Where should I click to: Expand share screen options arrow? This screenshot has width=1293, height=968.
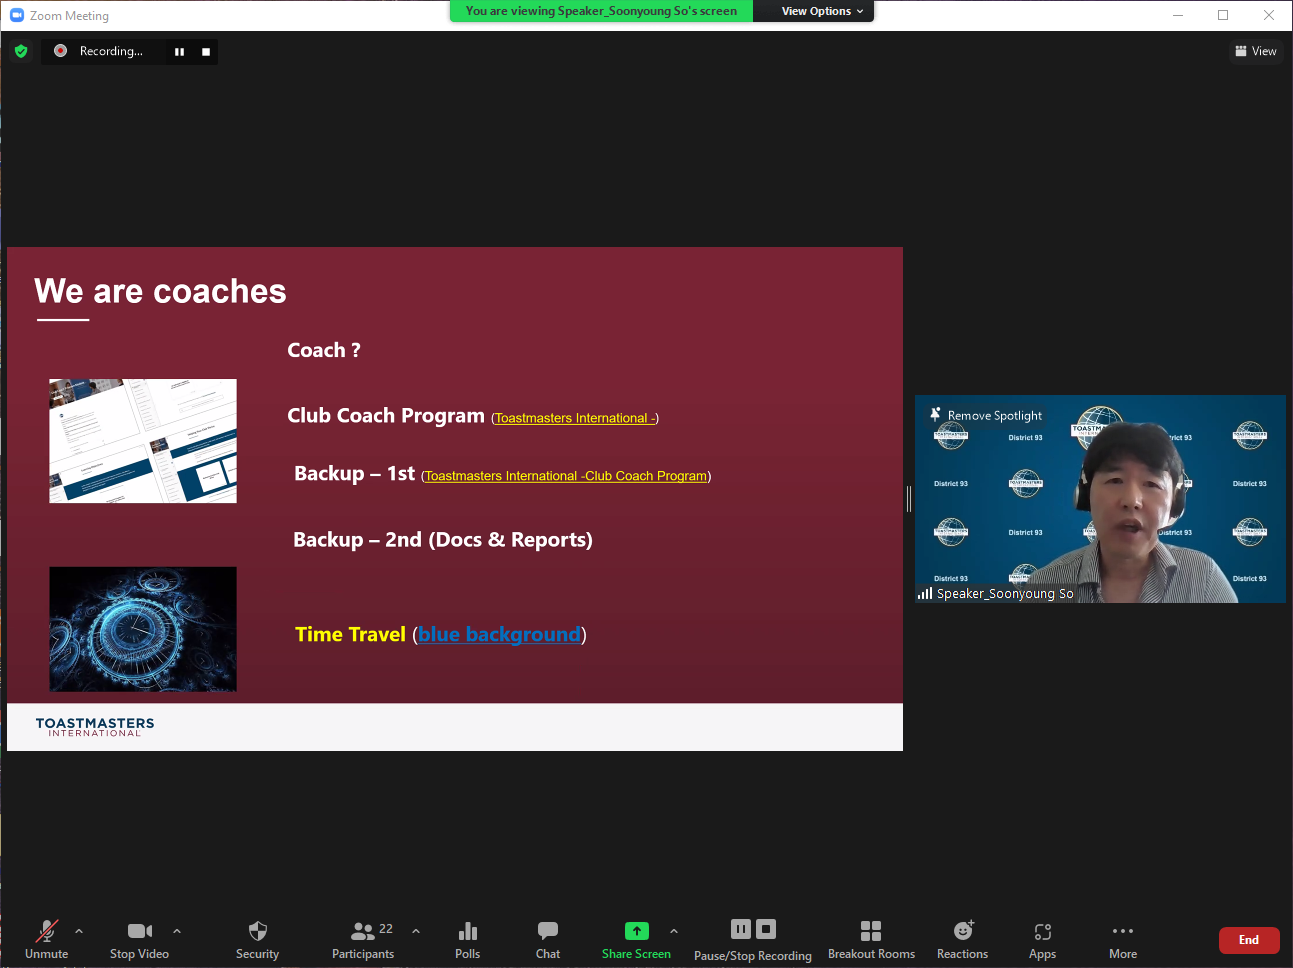click(x=674, y=931)
